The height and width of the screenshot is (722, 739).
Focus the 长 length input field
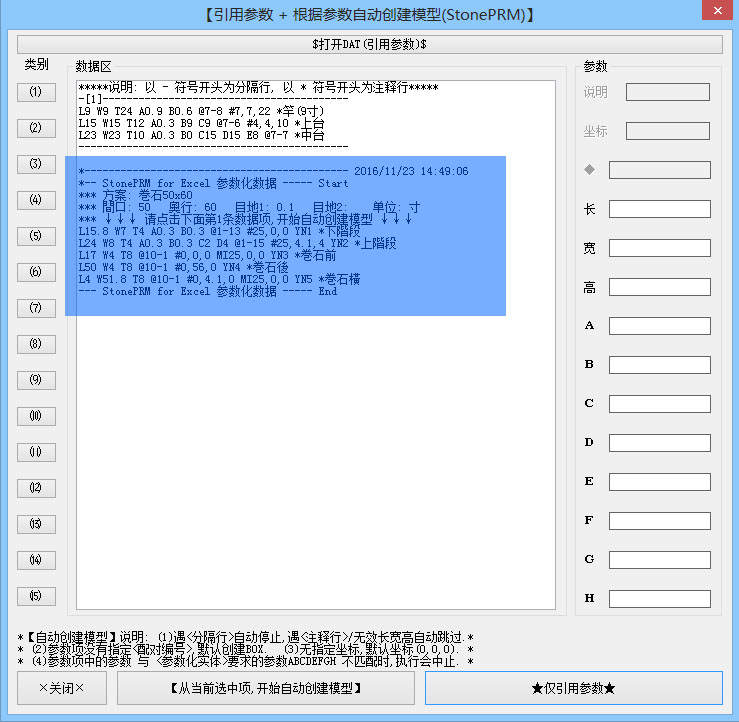coord(660,209)
